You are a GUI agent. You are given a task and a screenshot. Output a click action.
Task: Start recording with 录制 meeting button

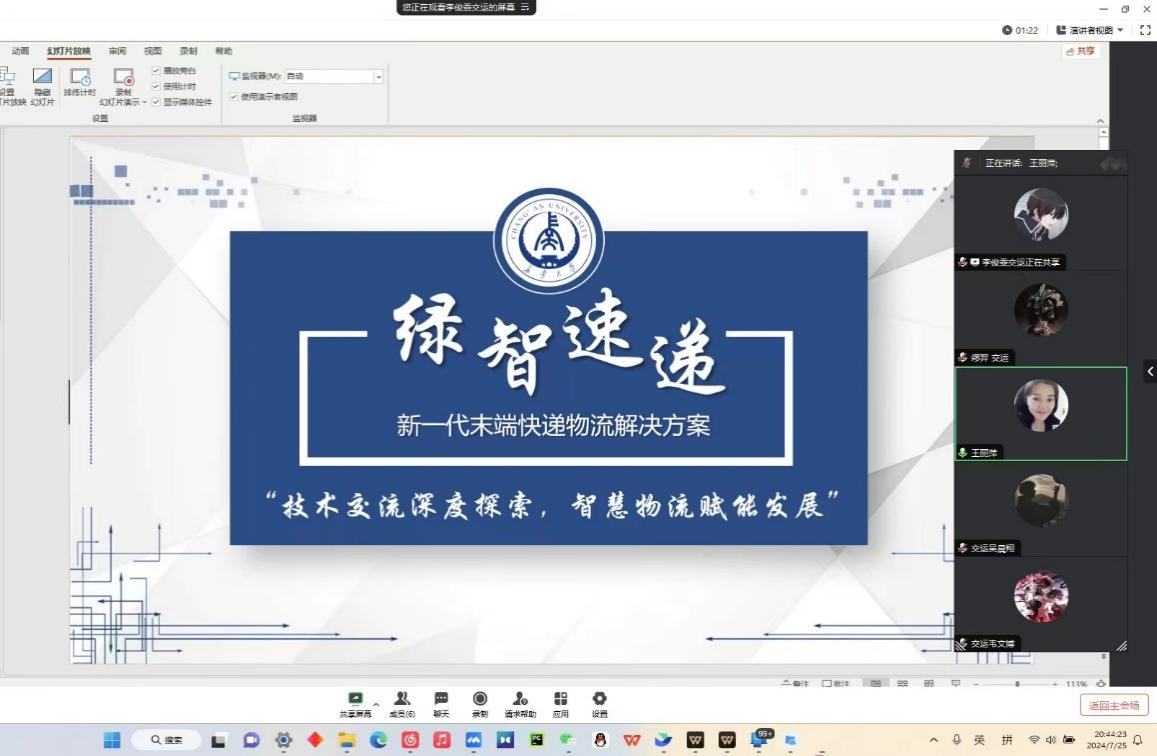480,699
